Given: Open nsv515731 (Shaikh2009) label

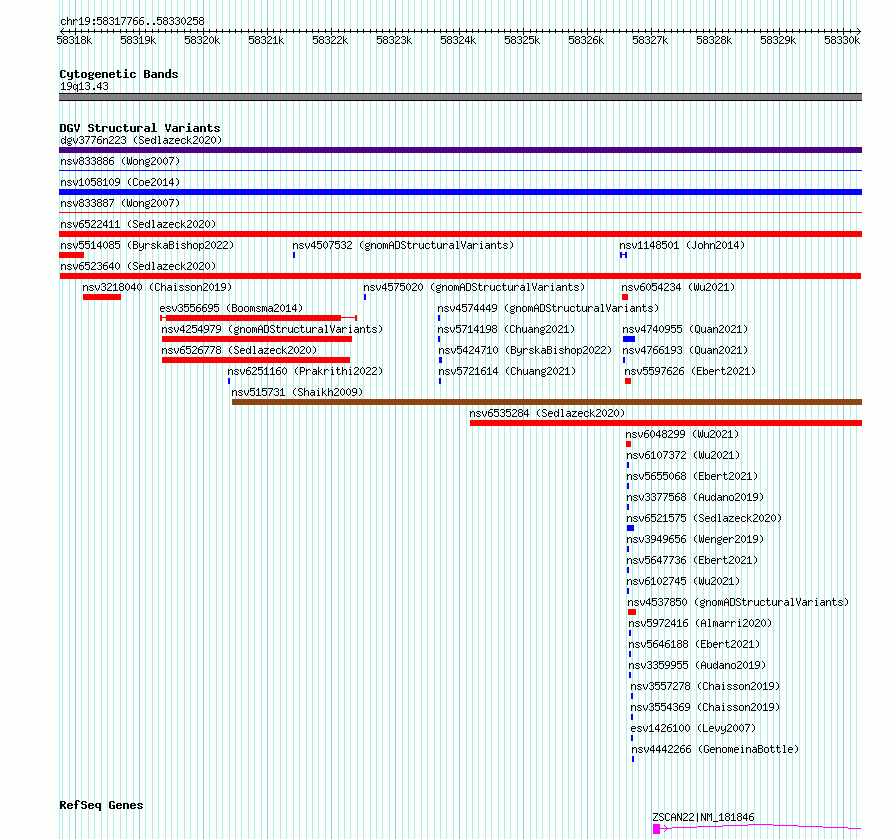Looking at the screenshot, I should pos(297,392).
